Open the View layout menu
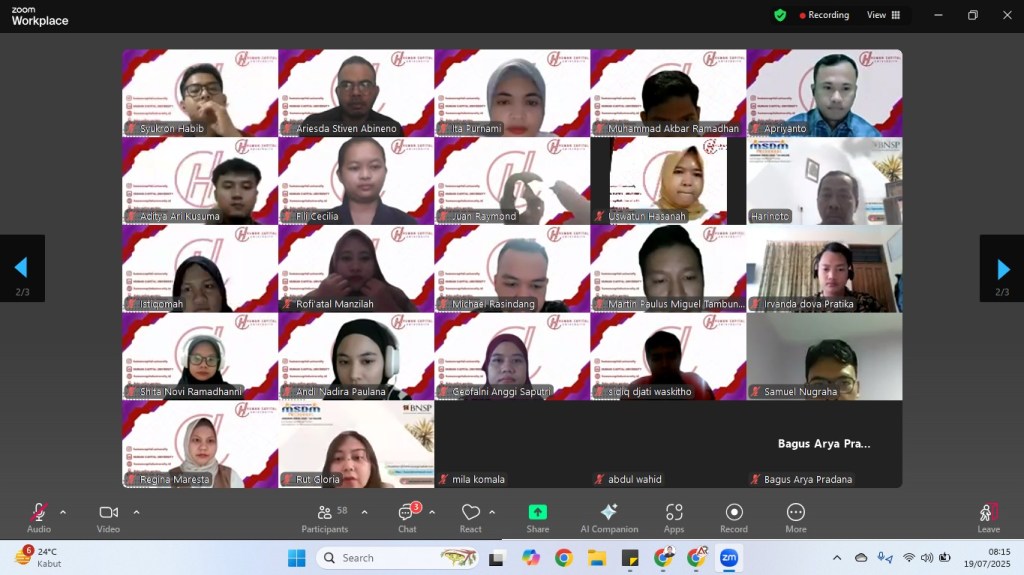The width and height of the screenshot is (1024, 575). coord(883,15)
